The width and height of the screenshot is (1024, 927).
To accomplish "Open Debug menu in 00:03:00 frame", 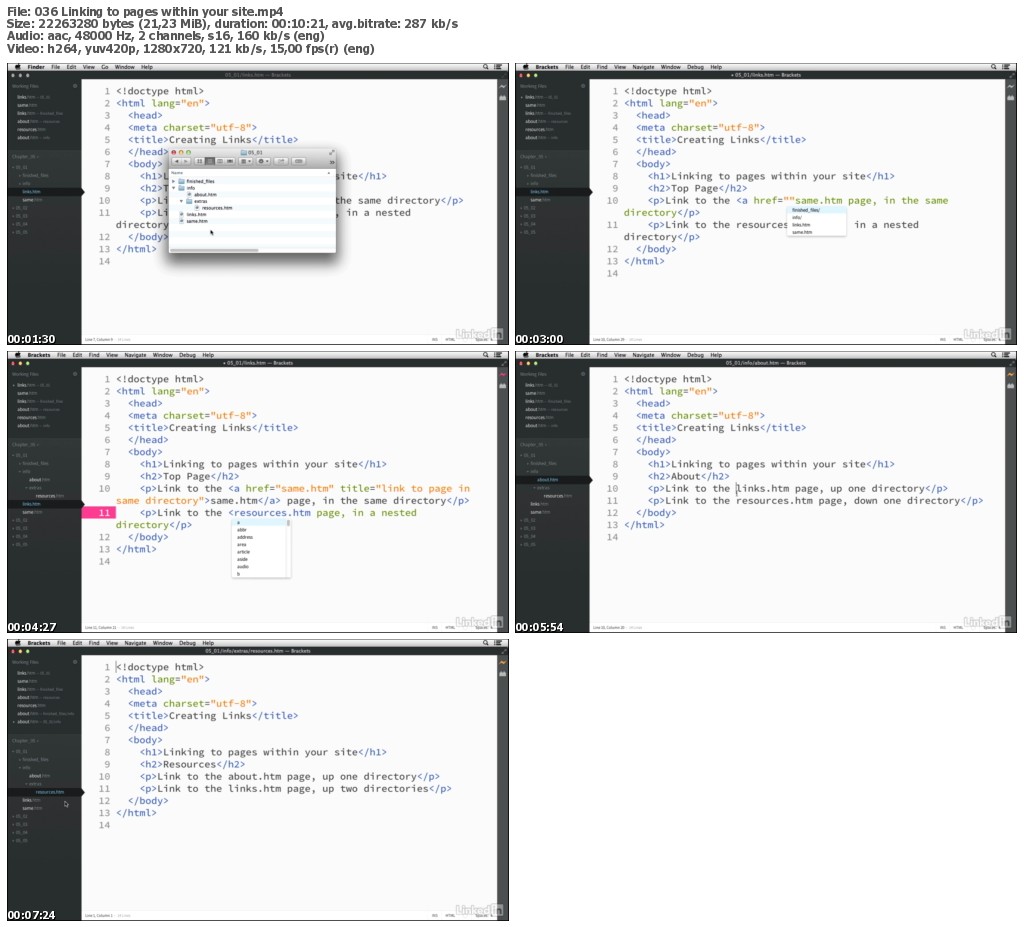I will 696,67.
